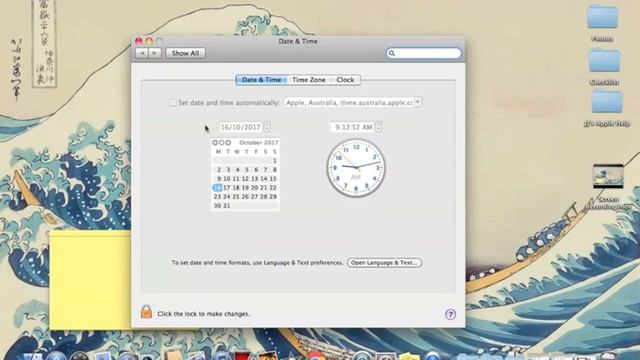Click Open Language & Text button
Screen dimensions: 640x360
pyautogui.click(x=384, y=262)
